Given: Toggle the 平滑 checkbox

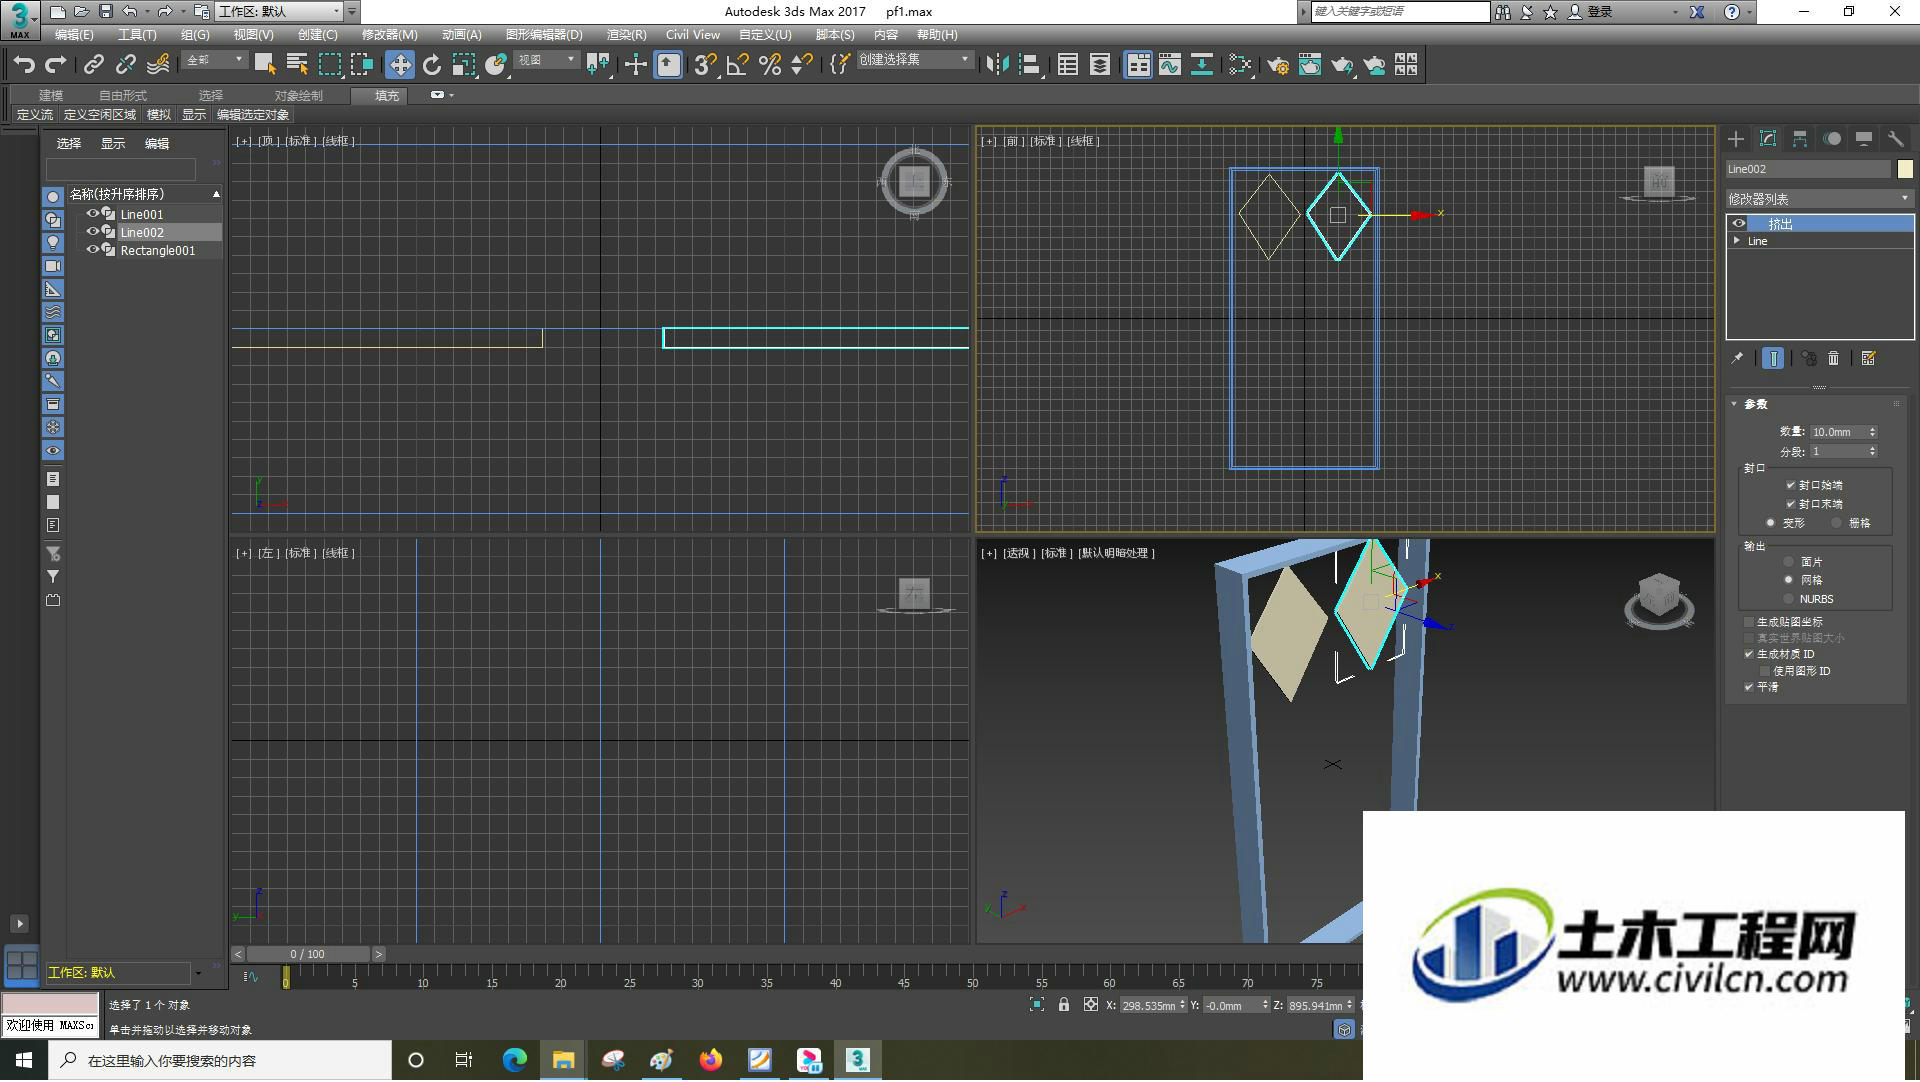Looking at the screenshot, I should (x=1749, y=687).
